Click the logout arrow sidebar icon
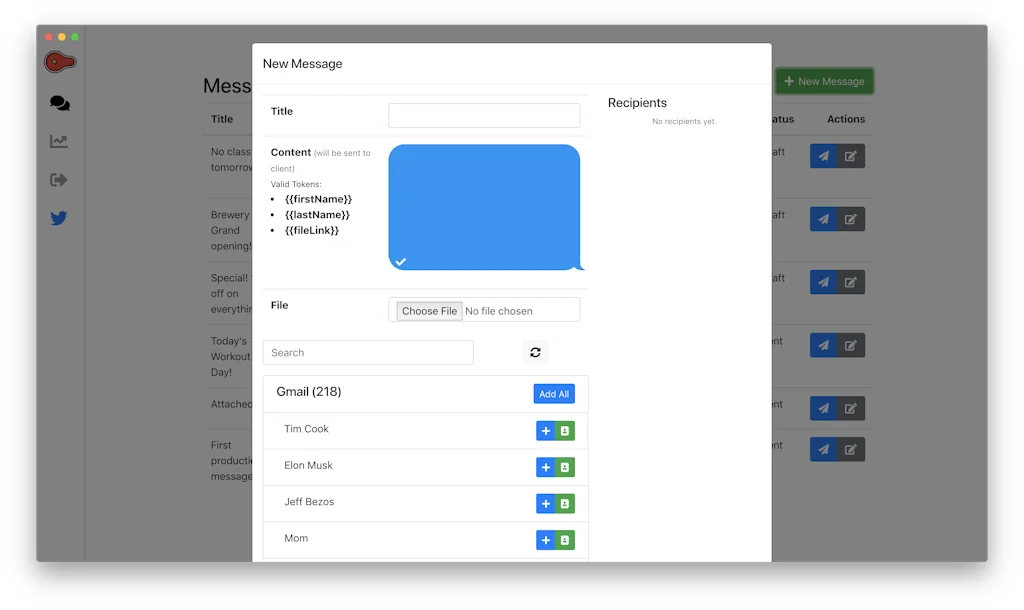Viewport: 1024px width, 610px height. tap(59, 180)
